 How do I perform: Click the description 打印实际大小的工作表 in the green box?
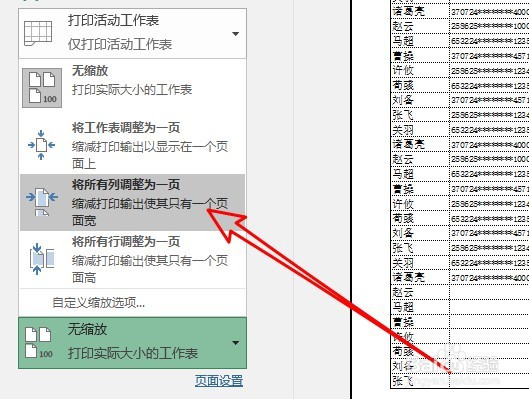pyautogui.click(x=133, y=353)
